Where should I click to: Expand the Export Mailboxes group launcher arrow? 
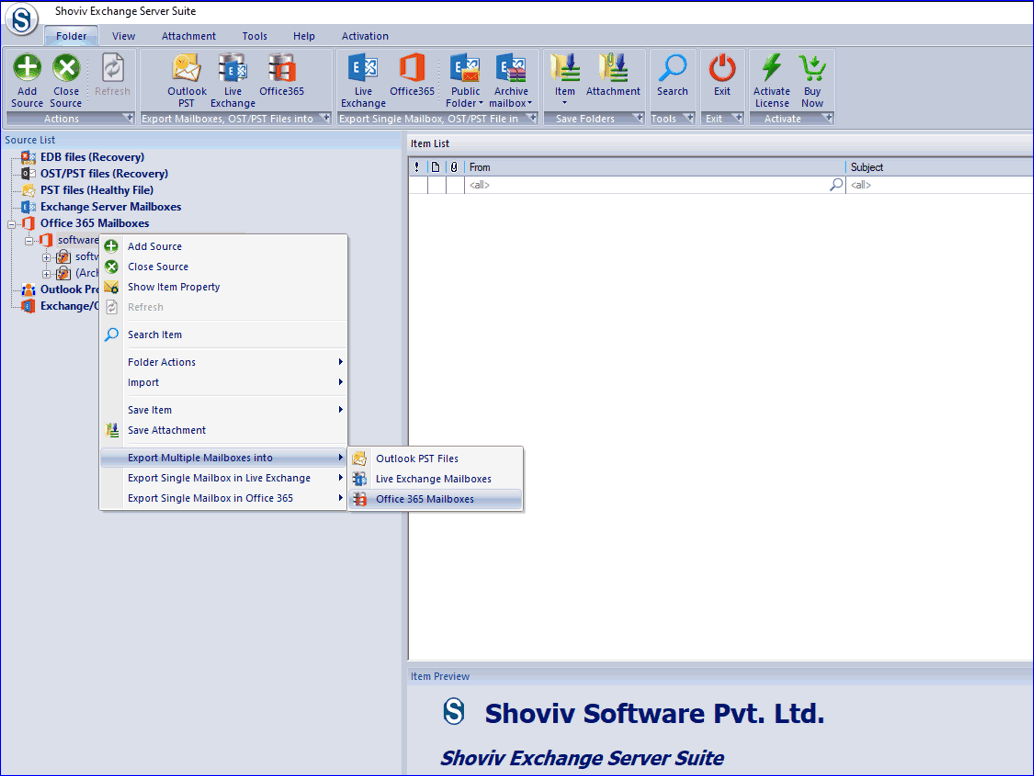pyautogui.click(x=324, y=118)
